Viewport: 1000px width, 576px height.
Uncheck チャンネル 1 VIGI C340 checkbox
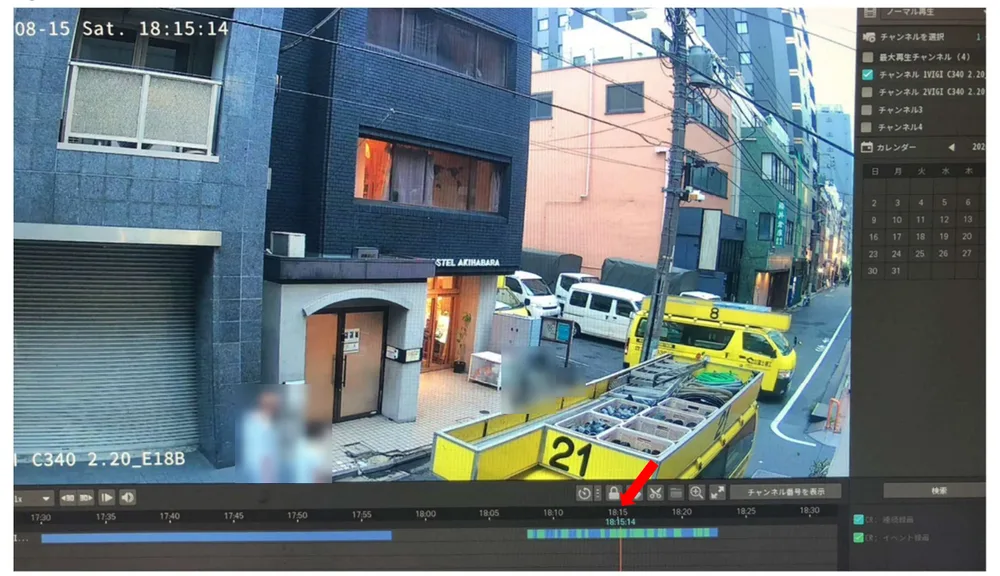pos(867,75)
